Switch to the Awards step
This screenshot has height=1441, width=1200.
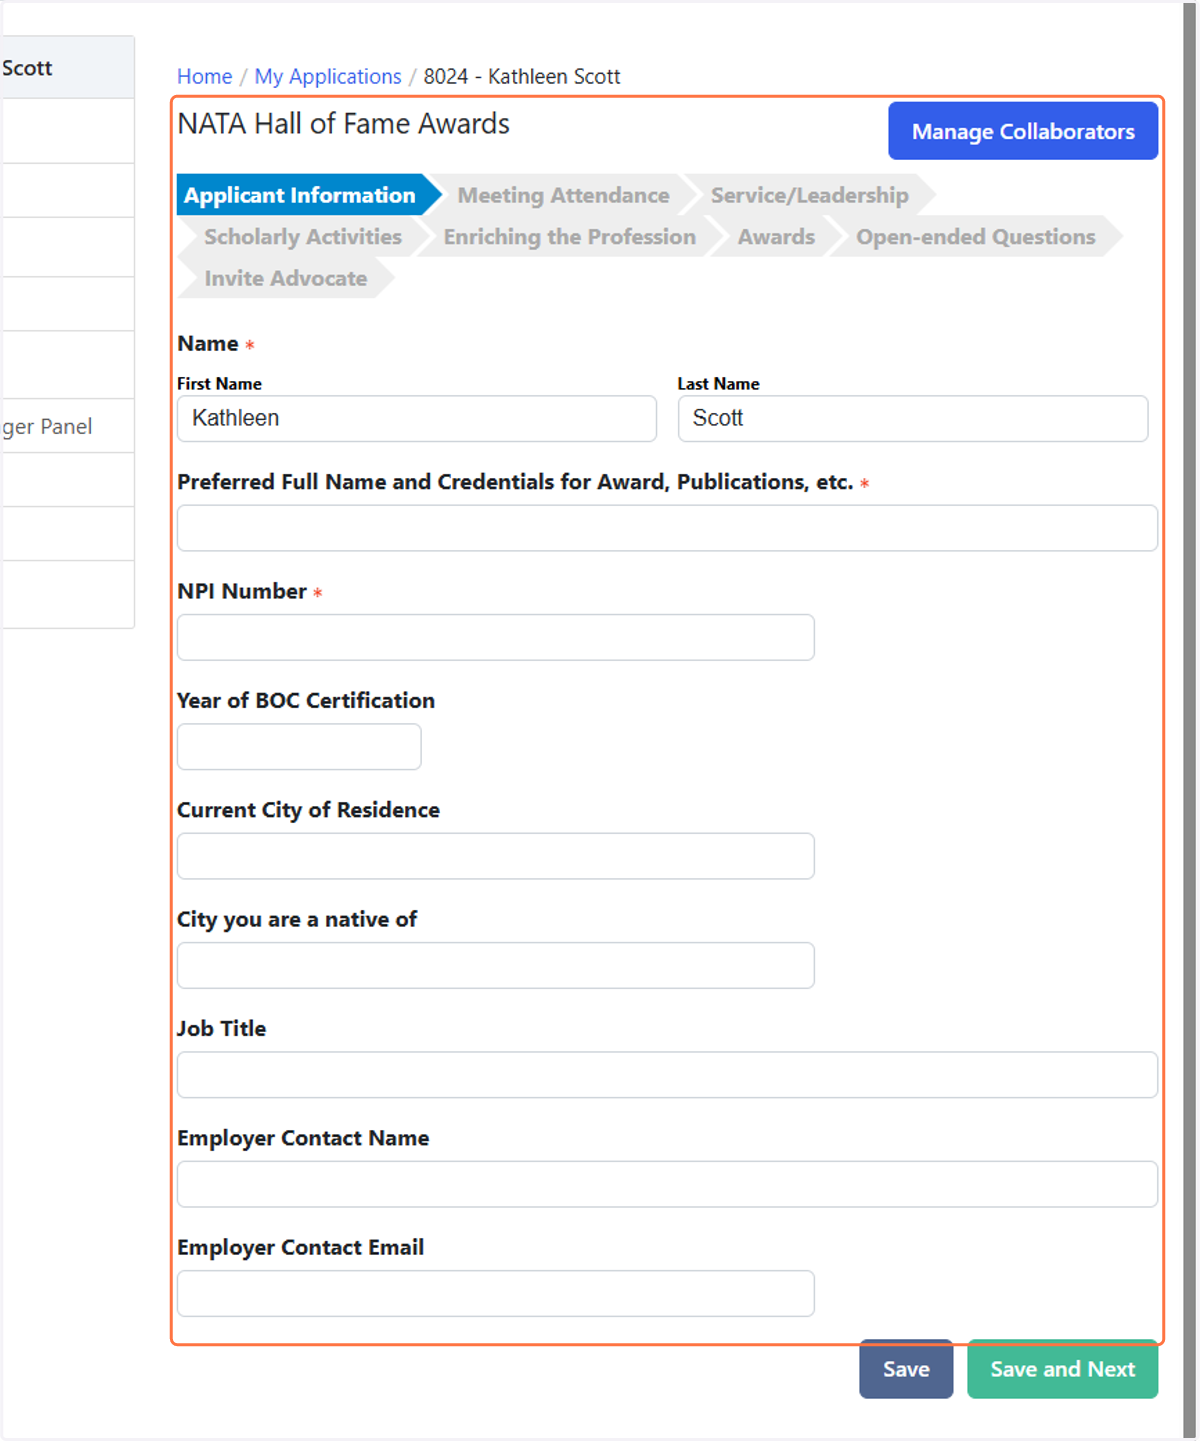(777, 237)
